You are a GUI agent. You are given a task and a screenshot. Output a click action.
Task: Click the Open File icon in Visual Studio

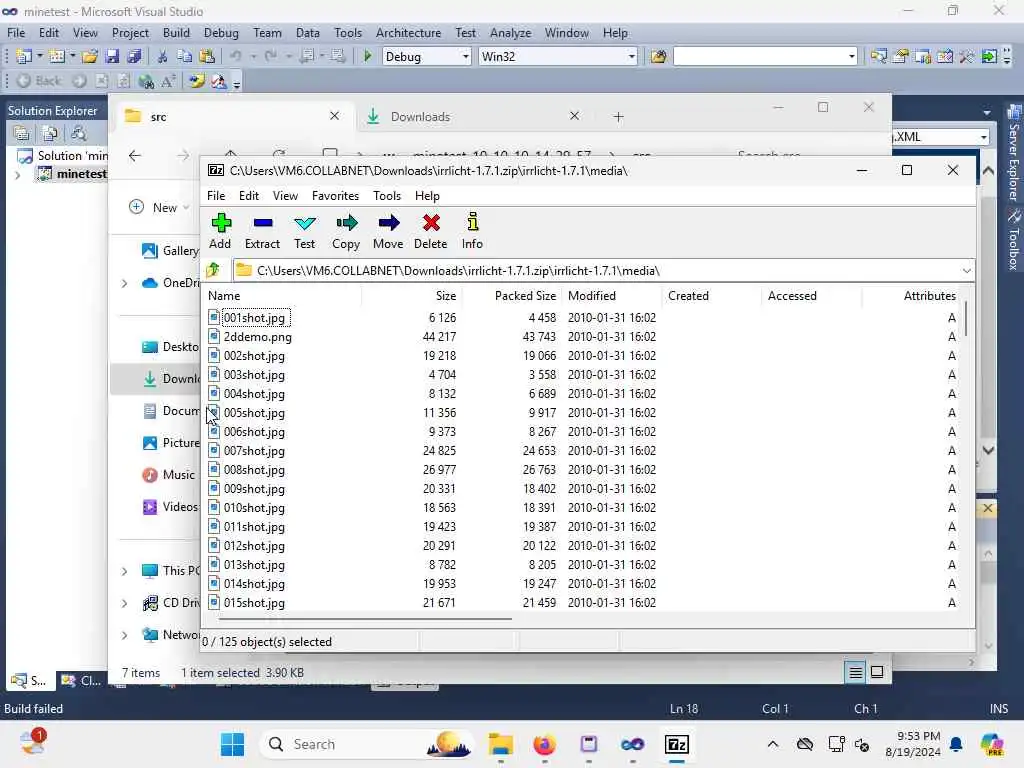(90, 57)
